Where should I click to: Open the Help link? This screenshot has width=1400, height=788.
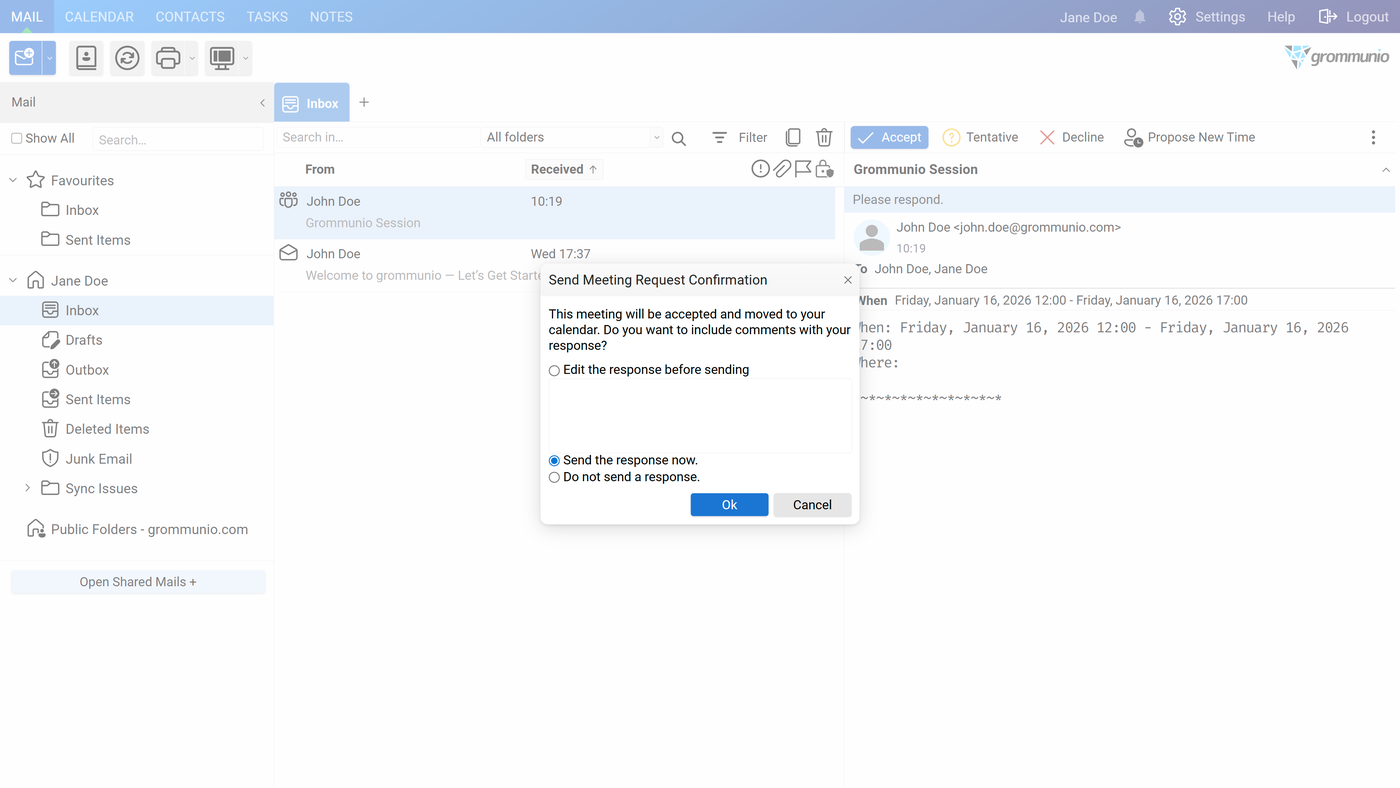pyautogui.click(x=1281, y=17)
